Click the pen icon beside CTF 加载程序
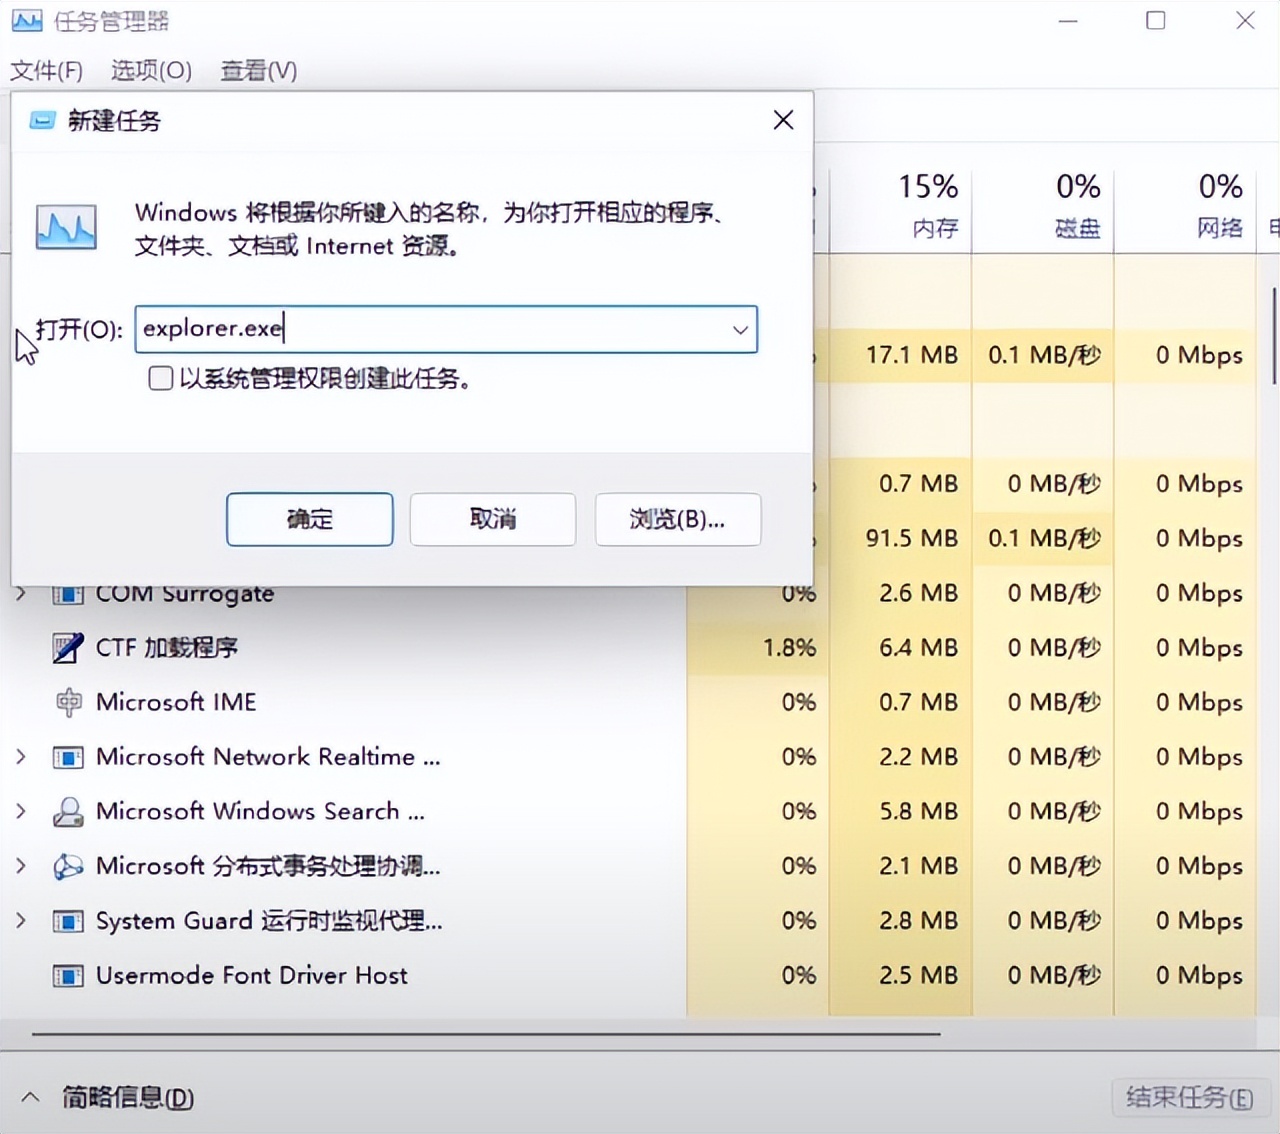This screenshot has height=1134, width=1280. (x=67, y=647)
